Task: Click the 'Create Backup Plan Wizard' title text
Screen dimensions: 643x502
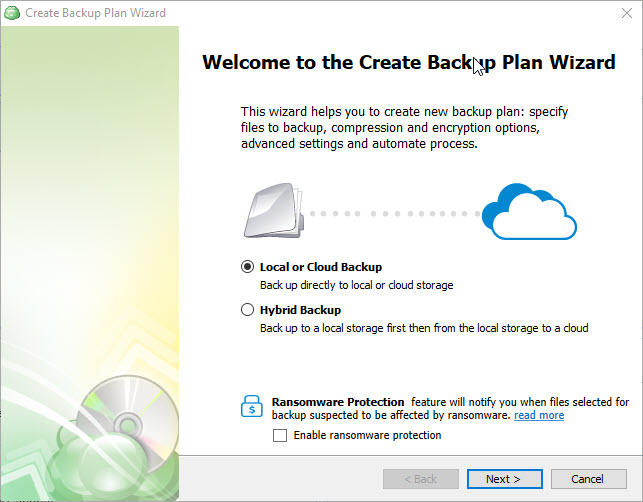Action: (x=96, y=13)
